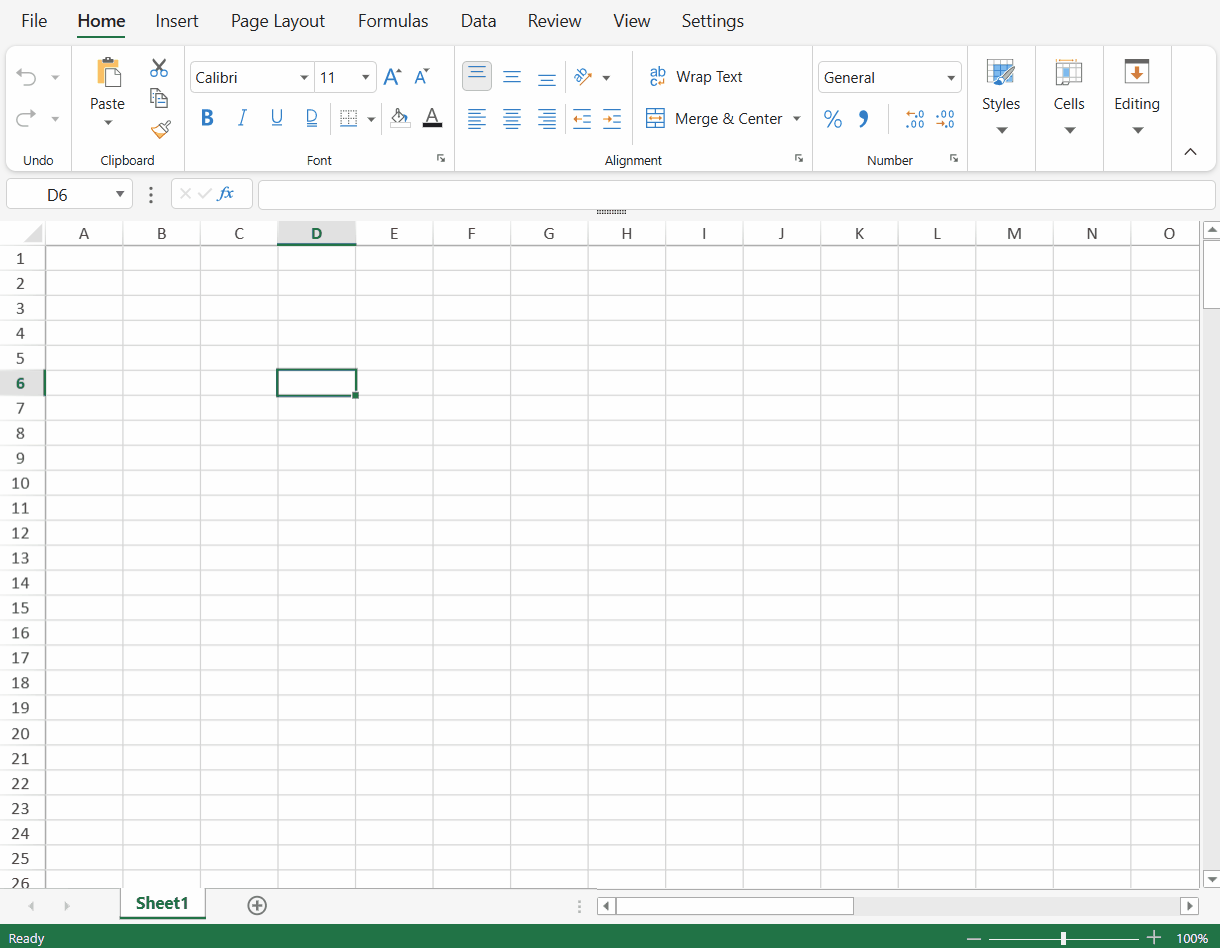Screen dimensions: 1220x948
Task: Apply Percent Style number format
Action: (x=833, y=119)
